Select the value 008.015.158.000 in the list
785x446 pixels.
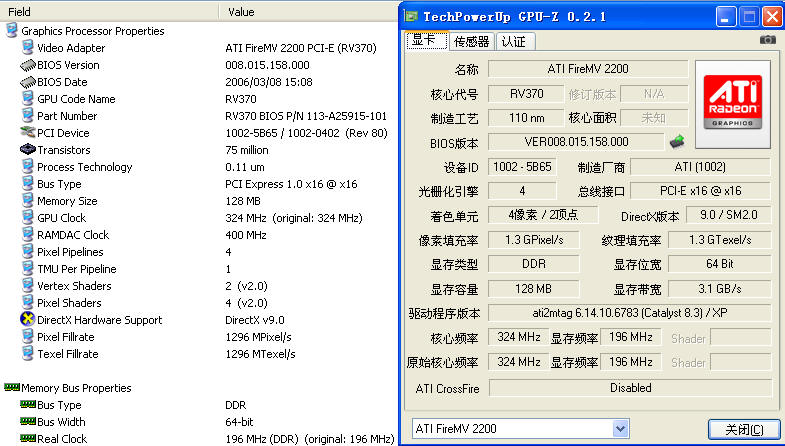point(267,65)
